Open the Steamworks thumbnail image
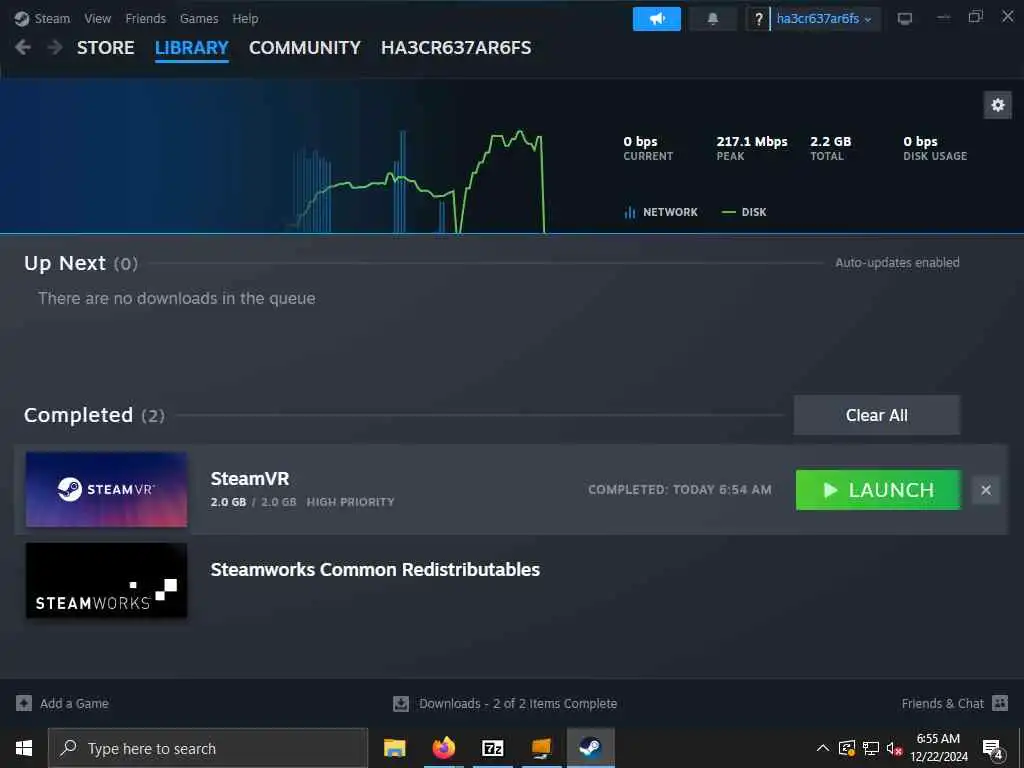Screen dimensions: 1024x768 (x=106, y=580)
